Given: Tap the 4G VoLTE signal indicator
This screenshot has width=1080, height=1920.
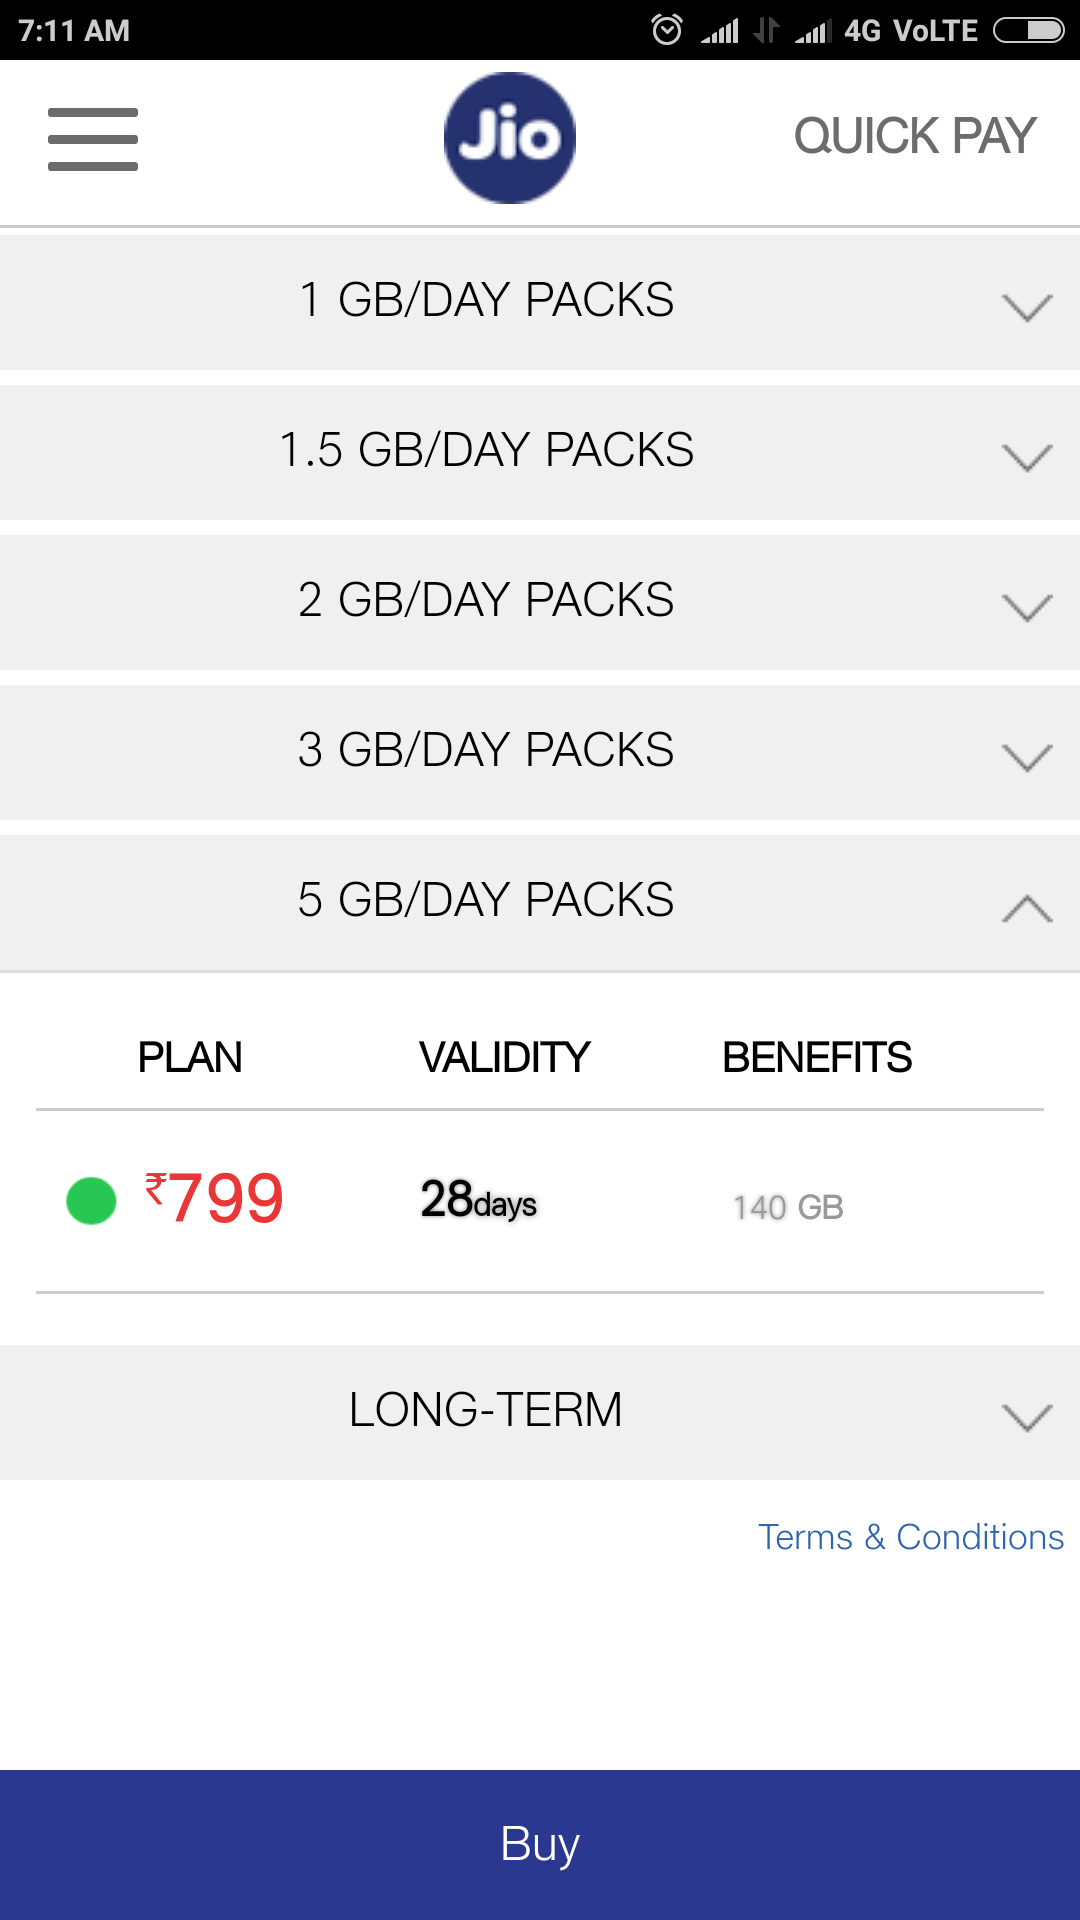Looking at the screenshot, I should tap(911, 31).
